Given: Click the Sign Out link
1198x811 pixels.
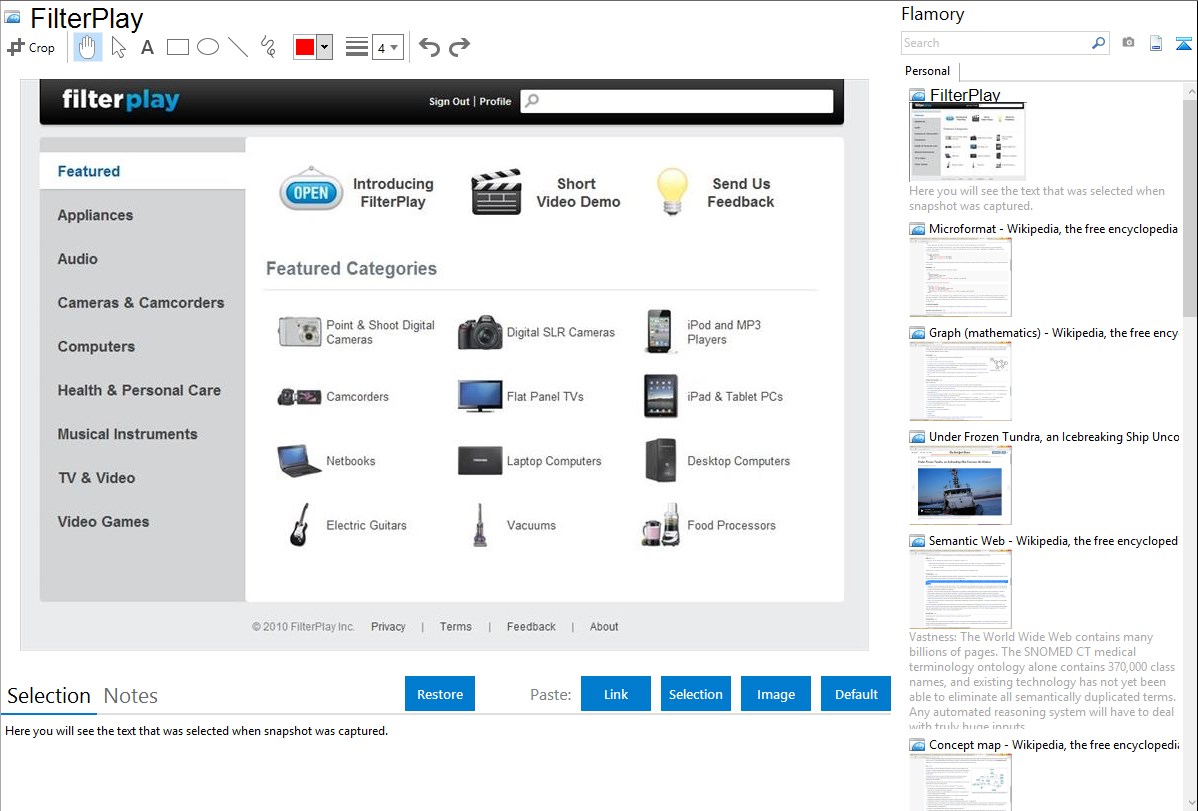Looking at the screenshot, I should pos(449,101).
